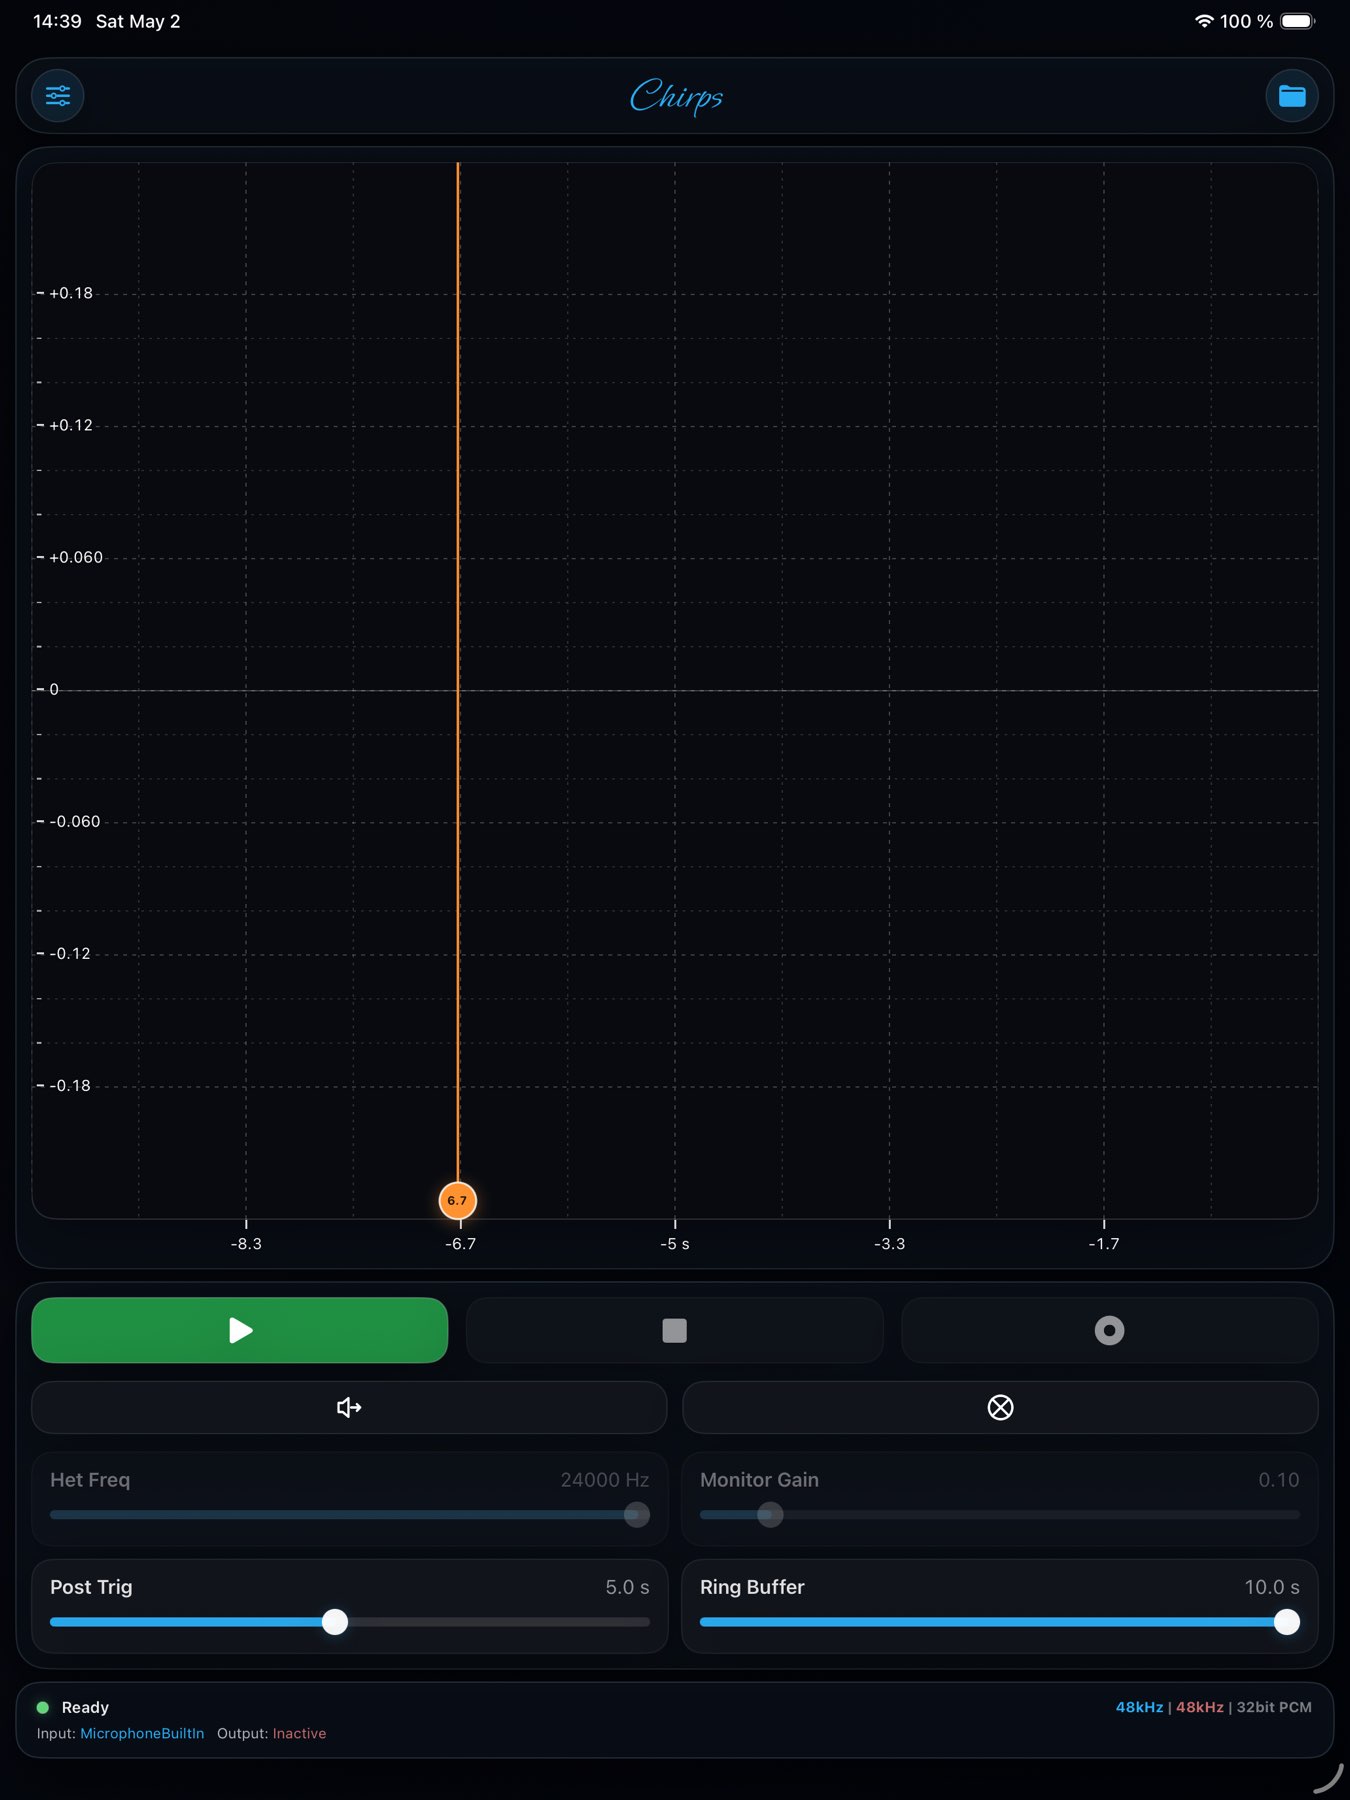This screenshot has height=1800, width=1350.
Task: Click the Het Freq label
Action: (x=90, y=1480)
